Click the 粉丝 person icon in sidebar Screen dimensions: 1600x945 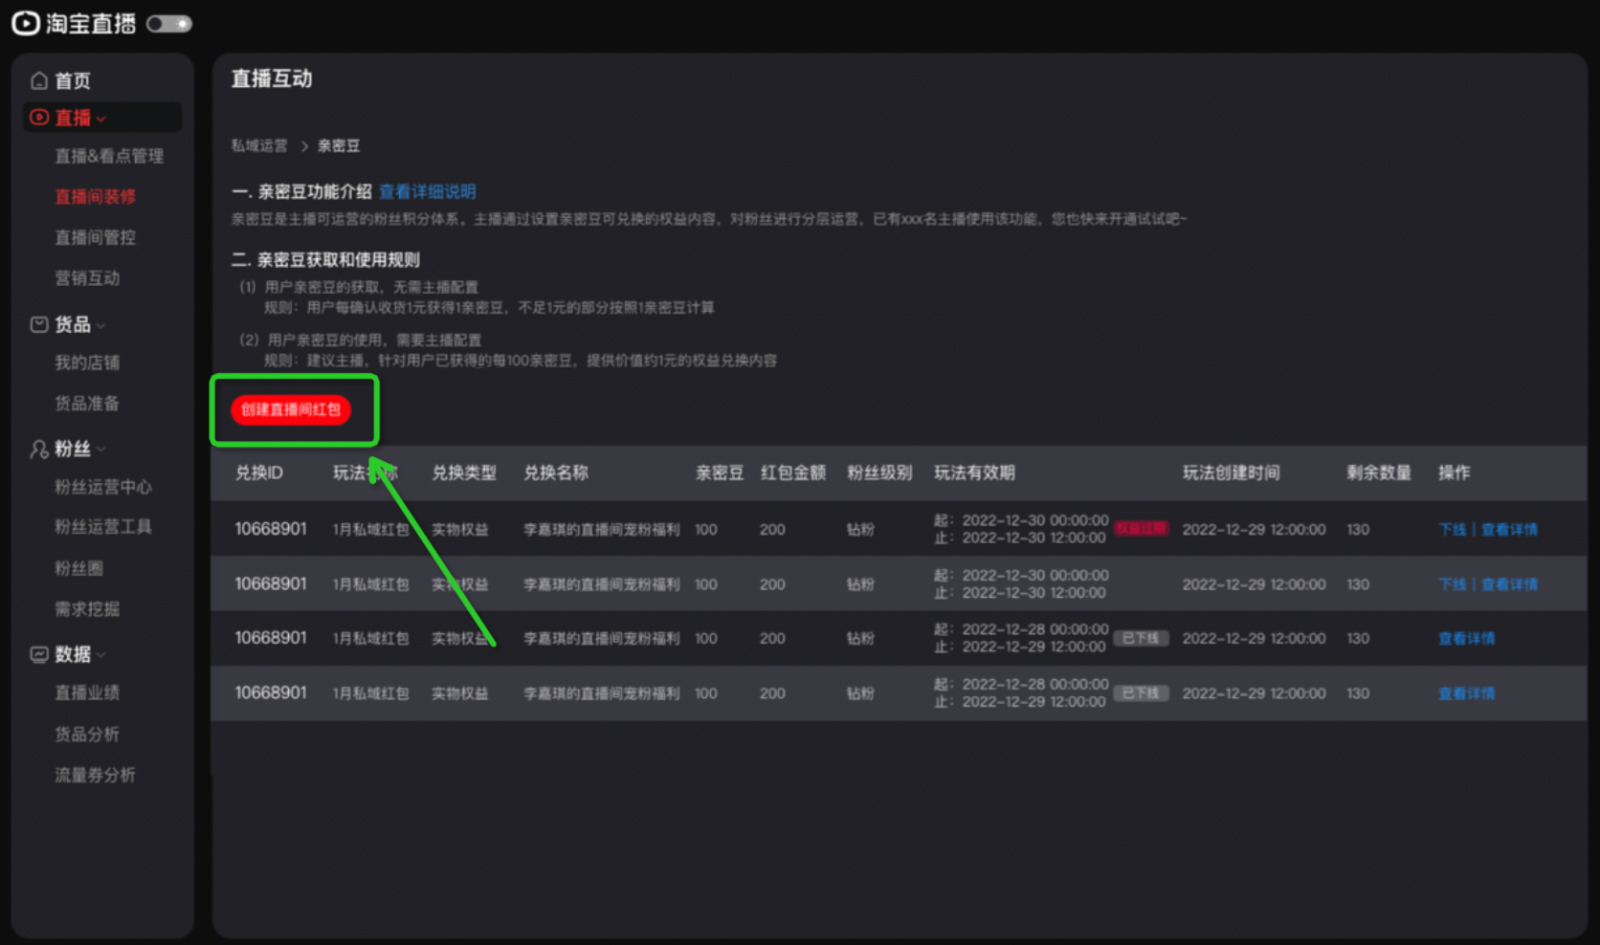click(x=37, y=449)
